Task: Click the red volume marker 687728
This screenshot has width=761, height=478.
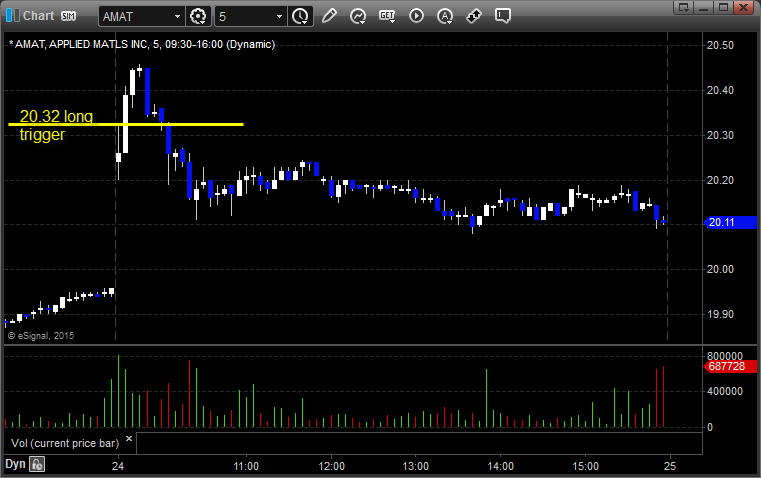Action: coord(730,366)
